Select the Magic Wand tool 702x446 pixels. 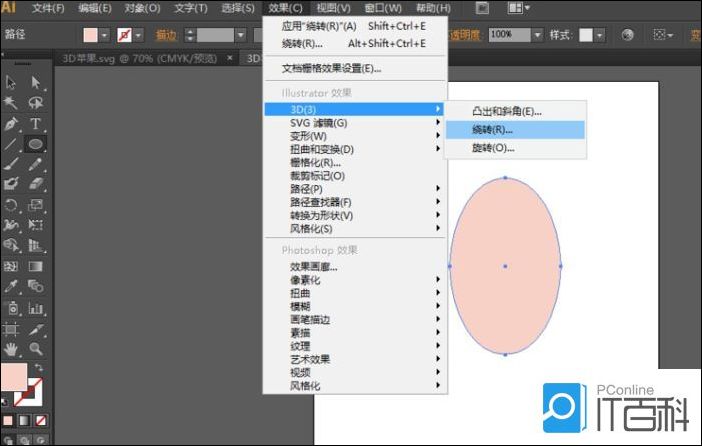tap(11, 103)
